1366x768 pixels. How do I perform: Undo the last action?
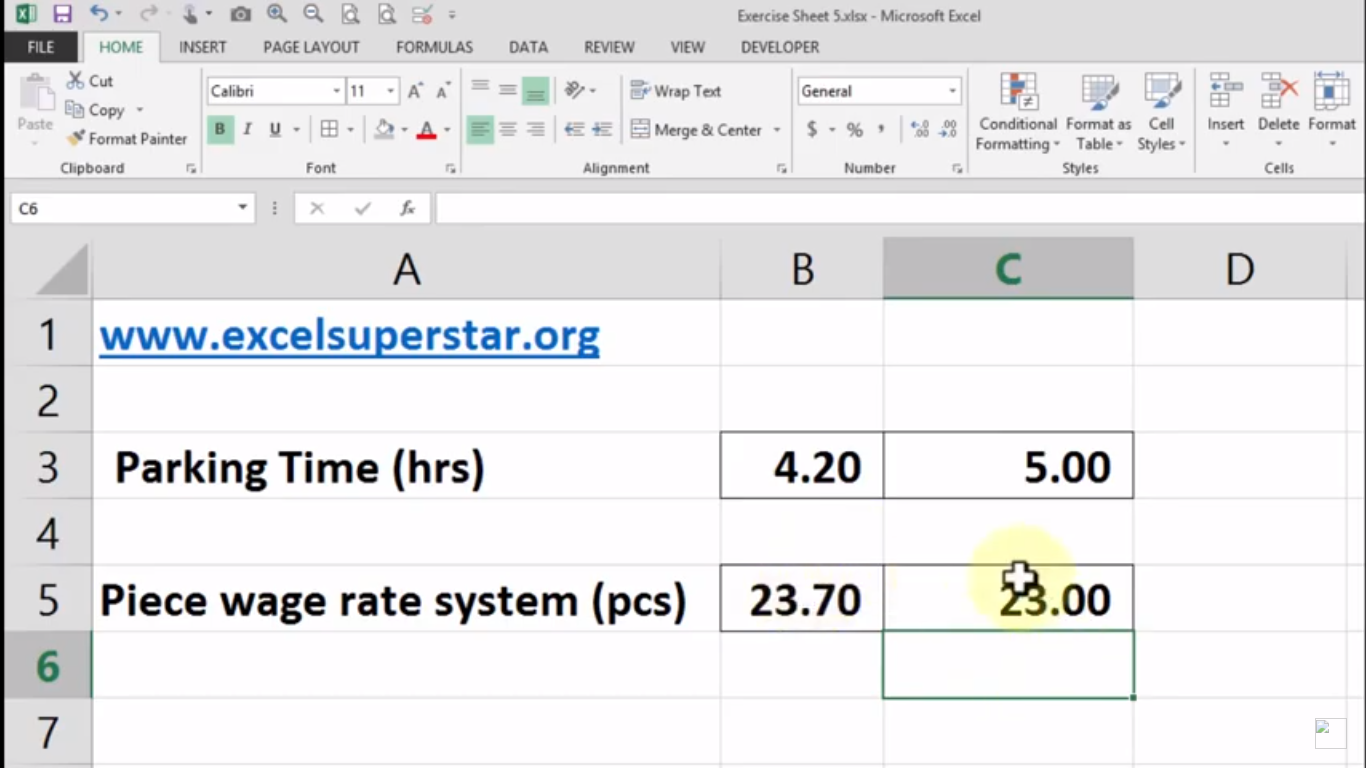click(x=99, y=14)
